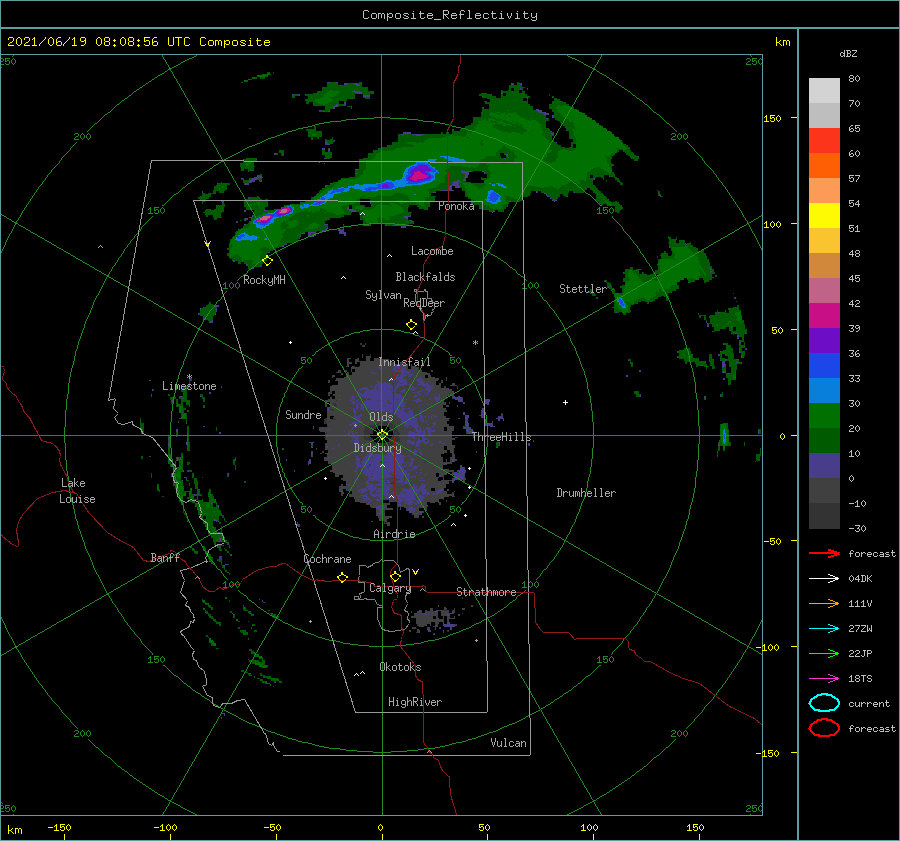Click the red swatch in dBZ scale

(824, 141)
